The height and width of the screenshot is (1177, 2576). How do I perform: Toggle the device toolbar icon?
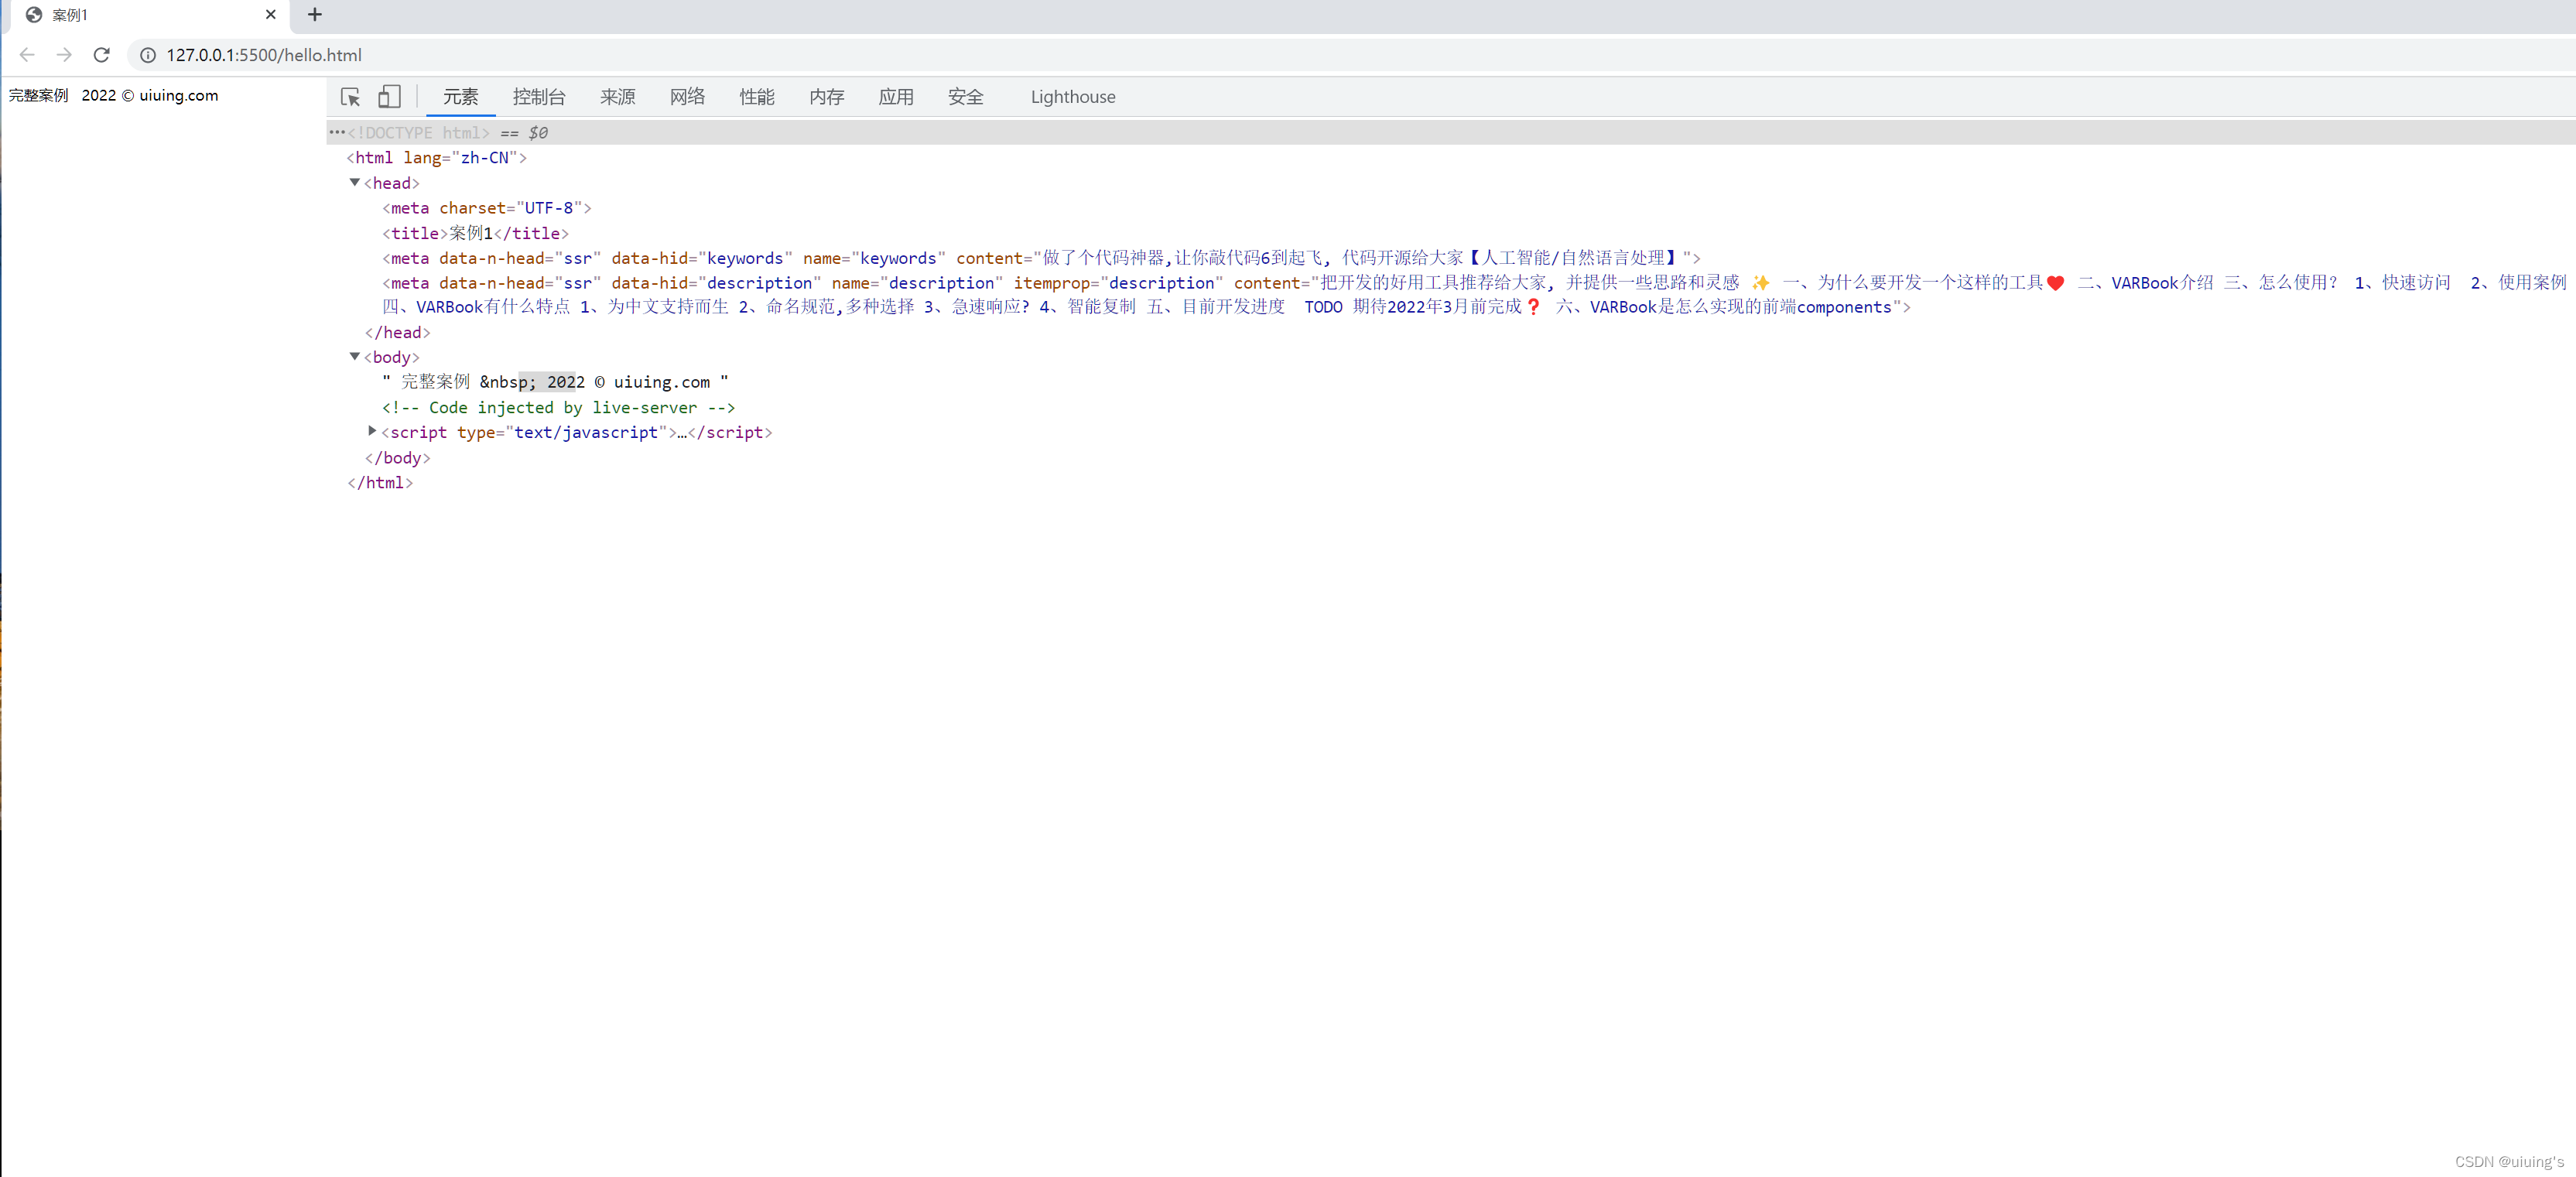tap(389, 97)
